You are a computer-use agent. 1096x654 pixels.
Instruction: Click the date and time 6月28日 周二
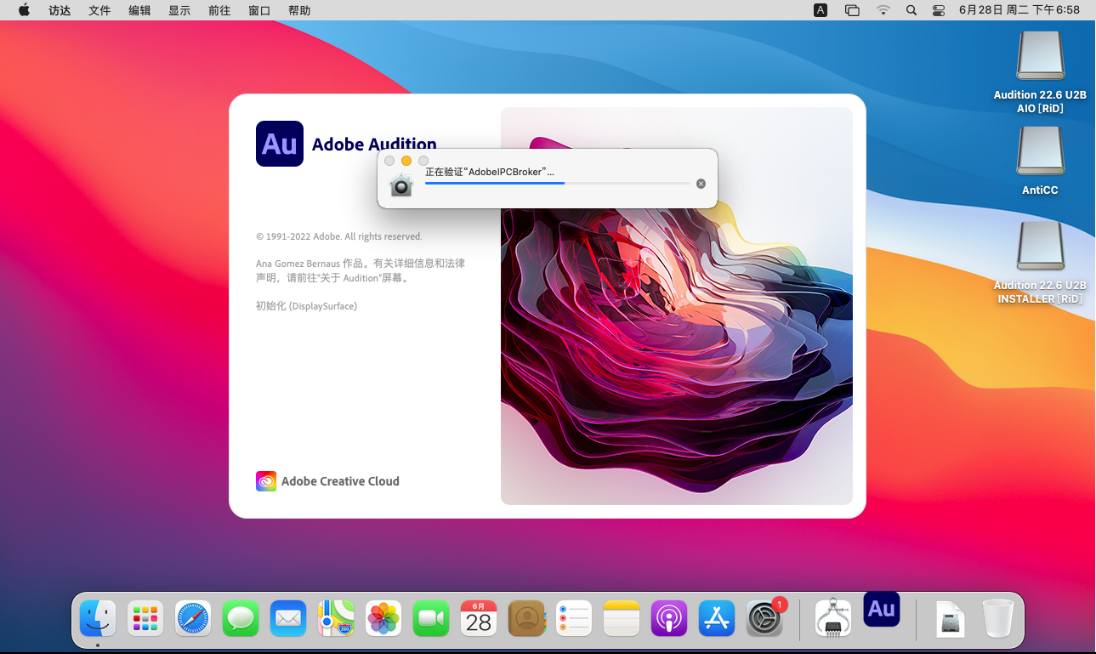[1019, 10]
